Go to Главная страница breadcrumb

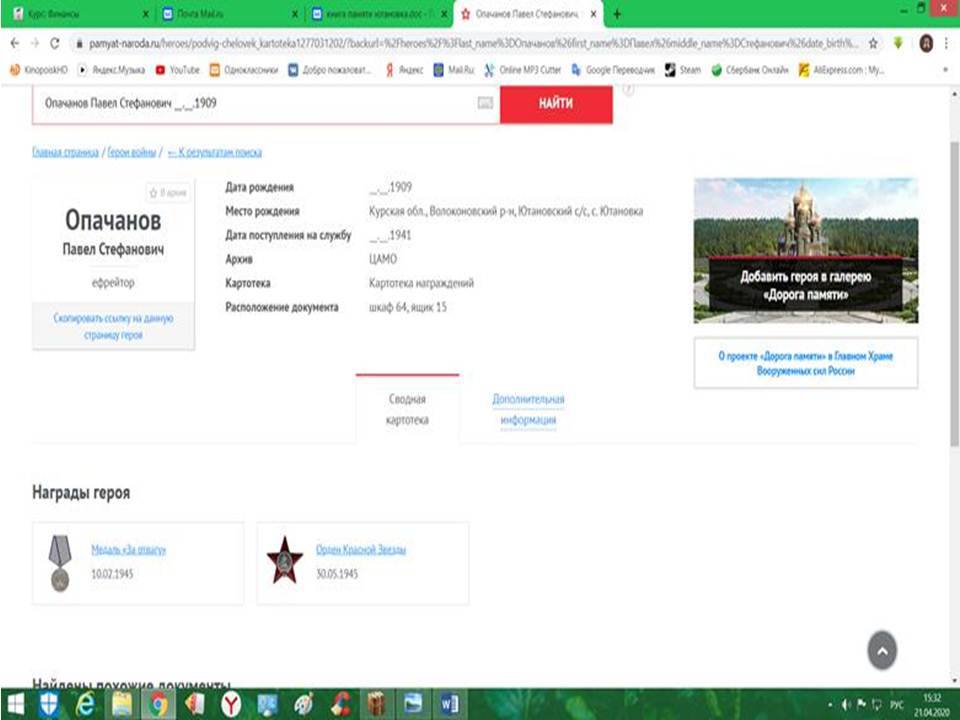tap(65, 152)
